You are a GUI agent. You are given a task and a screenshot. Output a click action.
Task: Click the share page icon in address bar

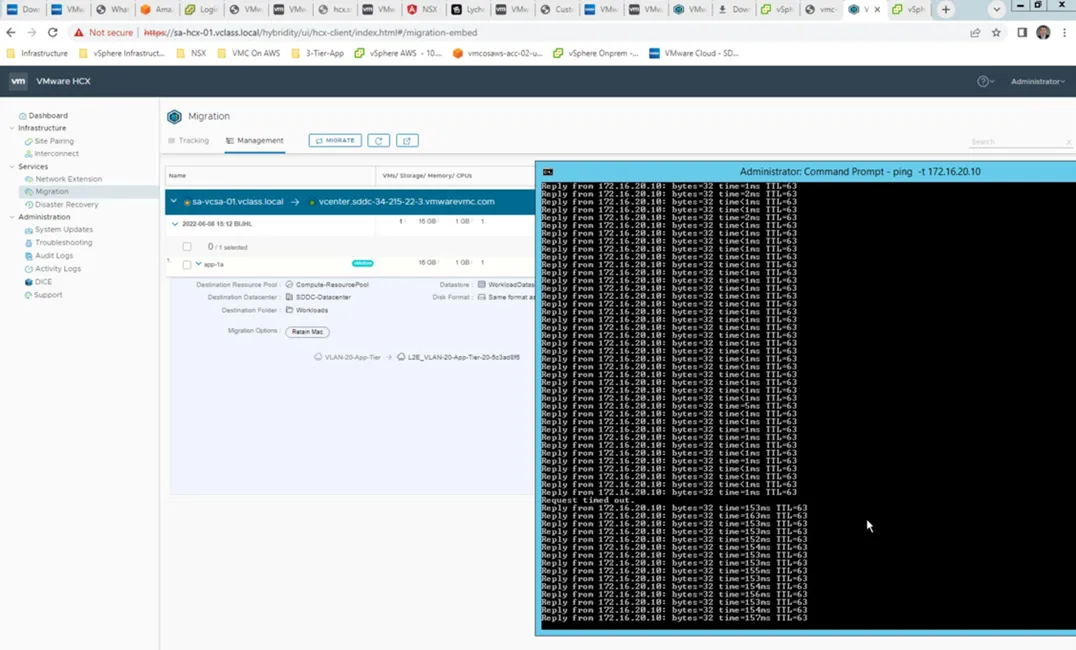point(975,32)
